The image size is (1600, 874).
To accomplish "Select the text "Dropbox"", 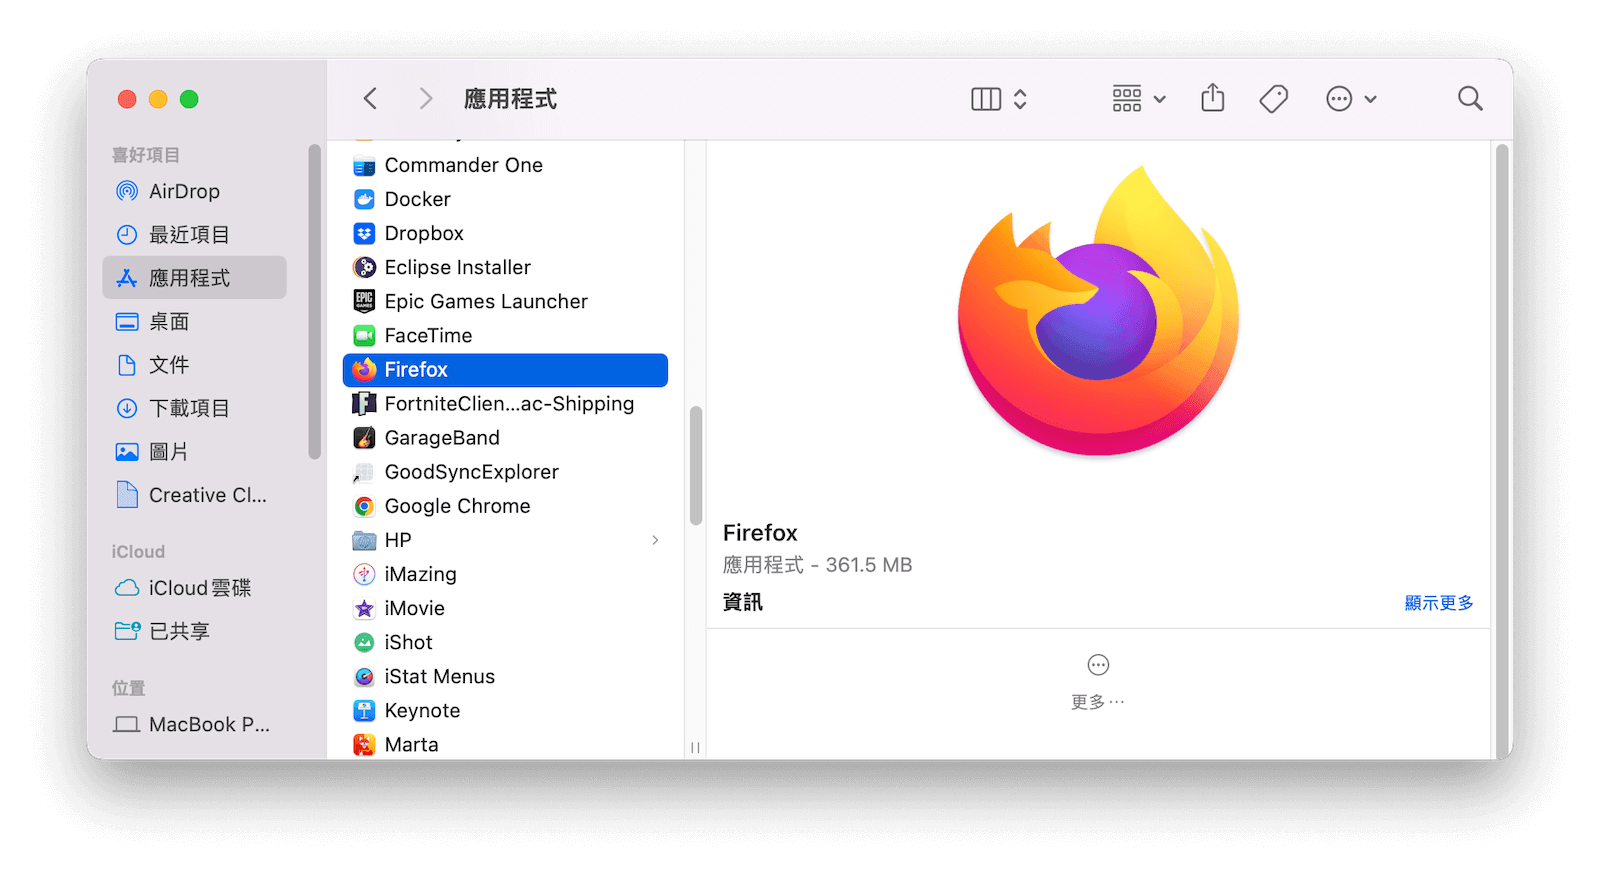I will coord(424,233).
